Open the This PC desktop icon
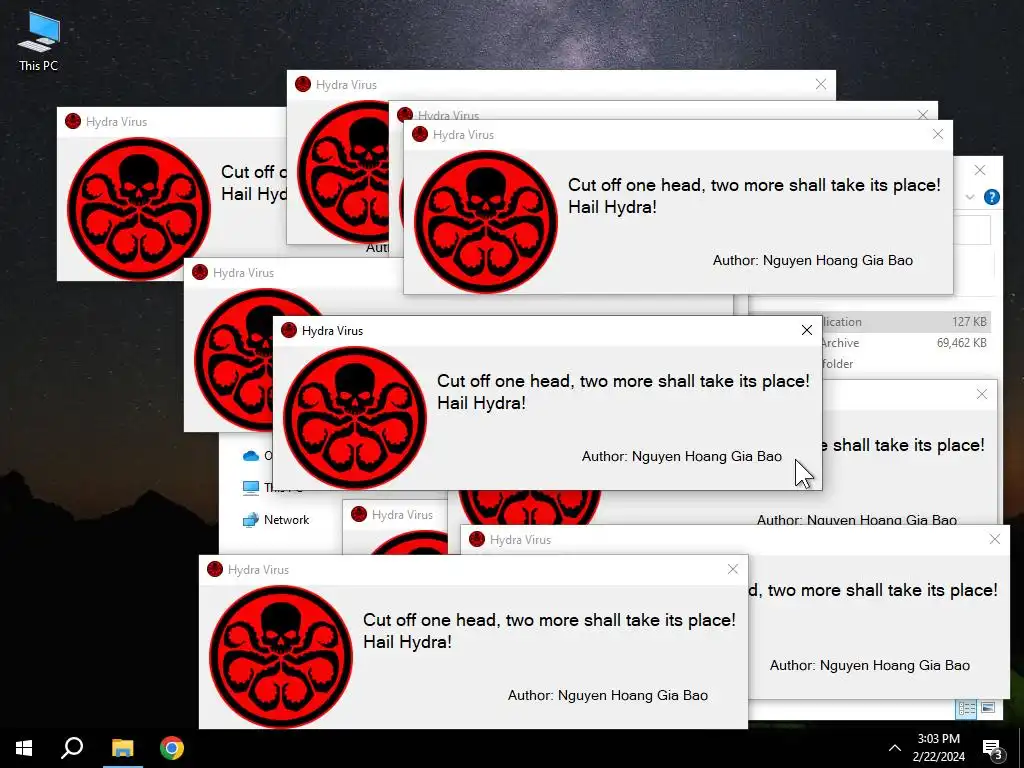Image resolution: width=1024 pixels, height=768 pixels. click(39, 40)
